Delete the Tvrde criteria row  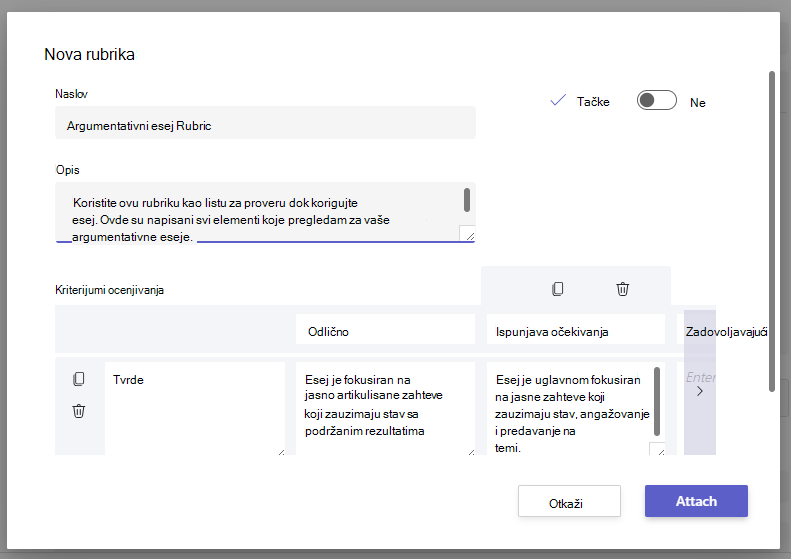[x=79, y=411]
